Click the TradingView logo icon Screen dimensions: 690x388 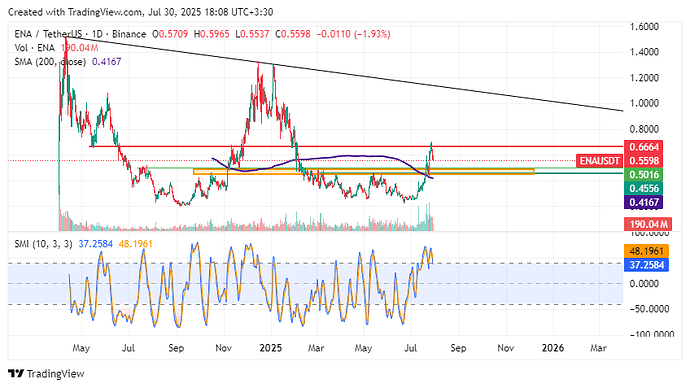pos(15,374)
